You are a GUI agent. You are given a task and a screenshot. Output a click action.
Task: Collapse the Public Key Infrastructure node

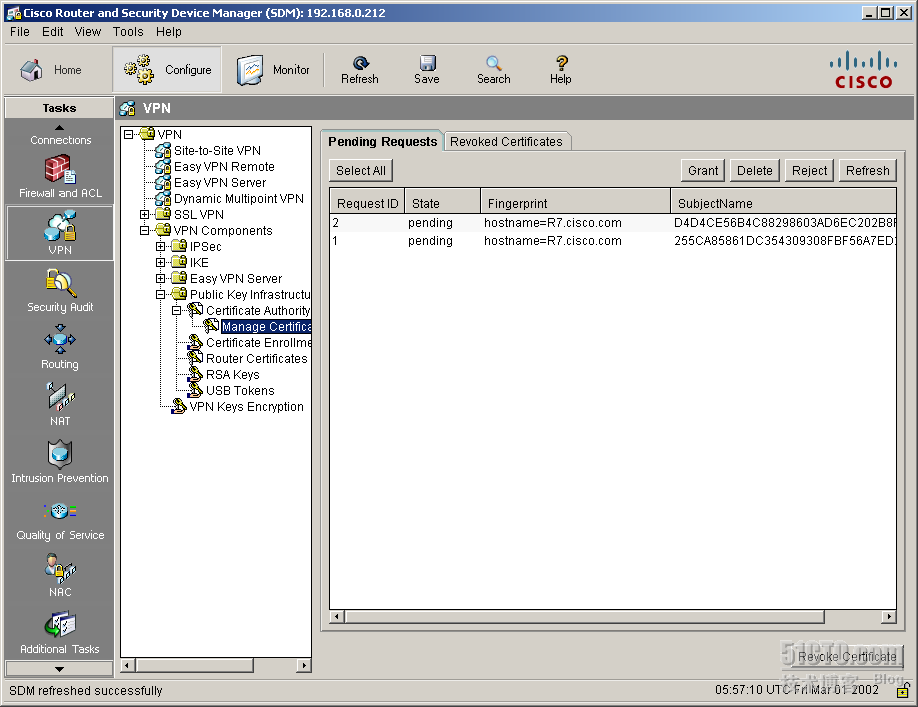(160, 294)
